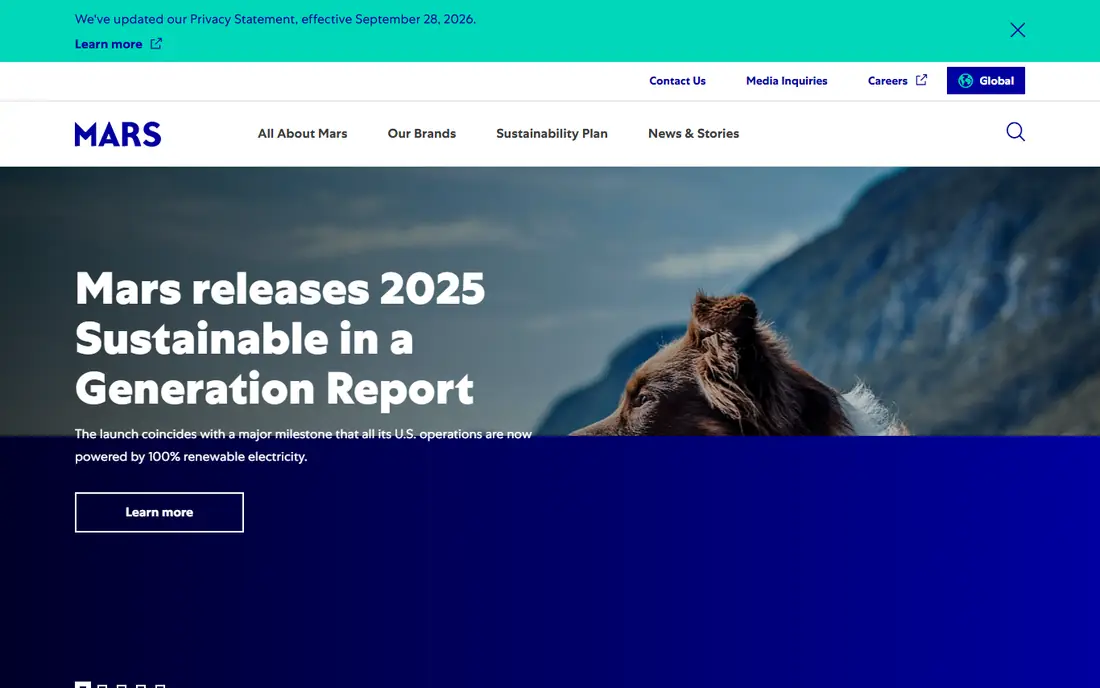Open the Global region selector
Screen dimensions: 1100x688
coord(986,81)
